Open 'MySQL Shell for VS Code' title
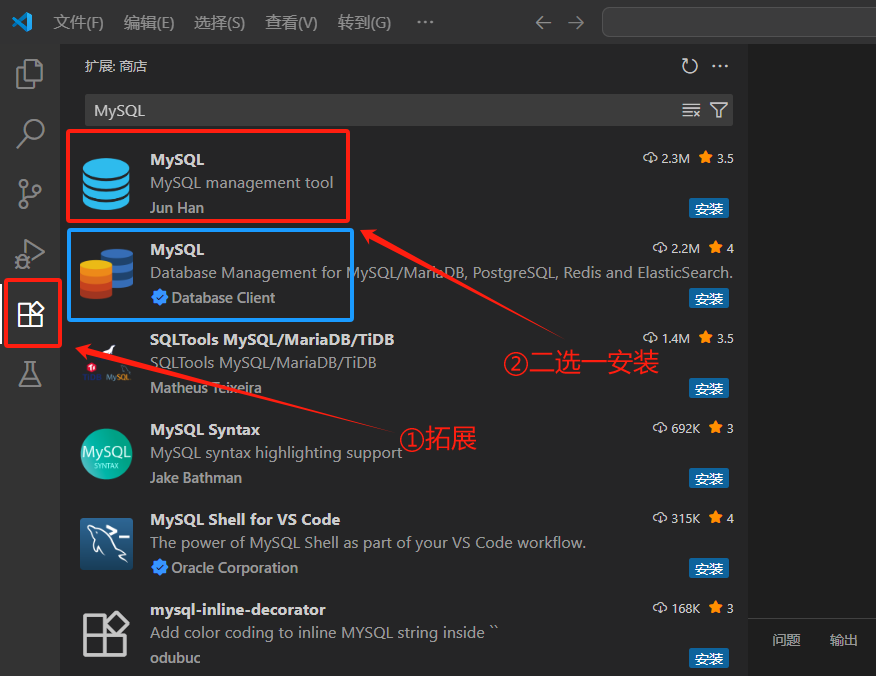Image resolution: width=876 pixels, height=676 pixels. [x=245, y=520]
